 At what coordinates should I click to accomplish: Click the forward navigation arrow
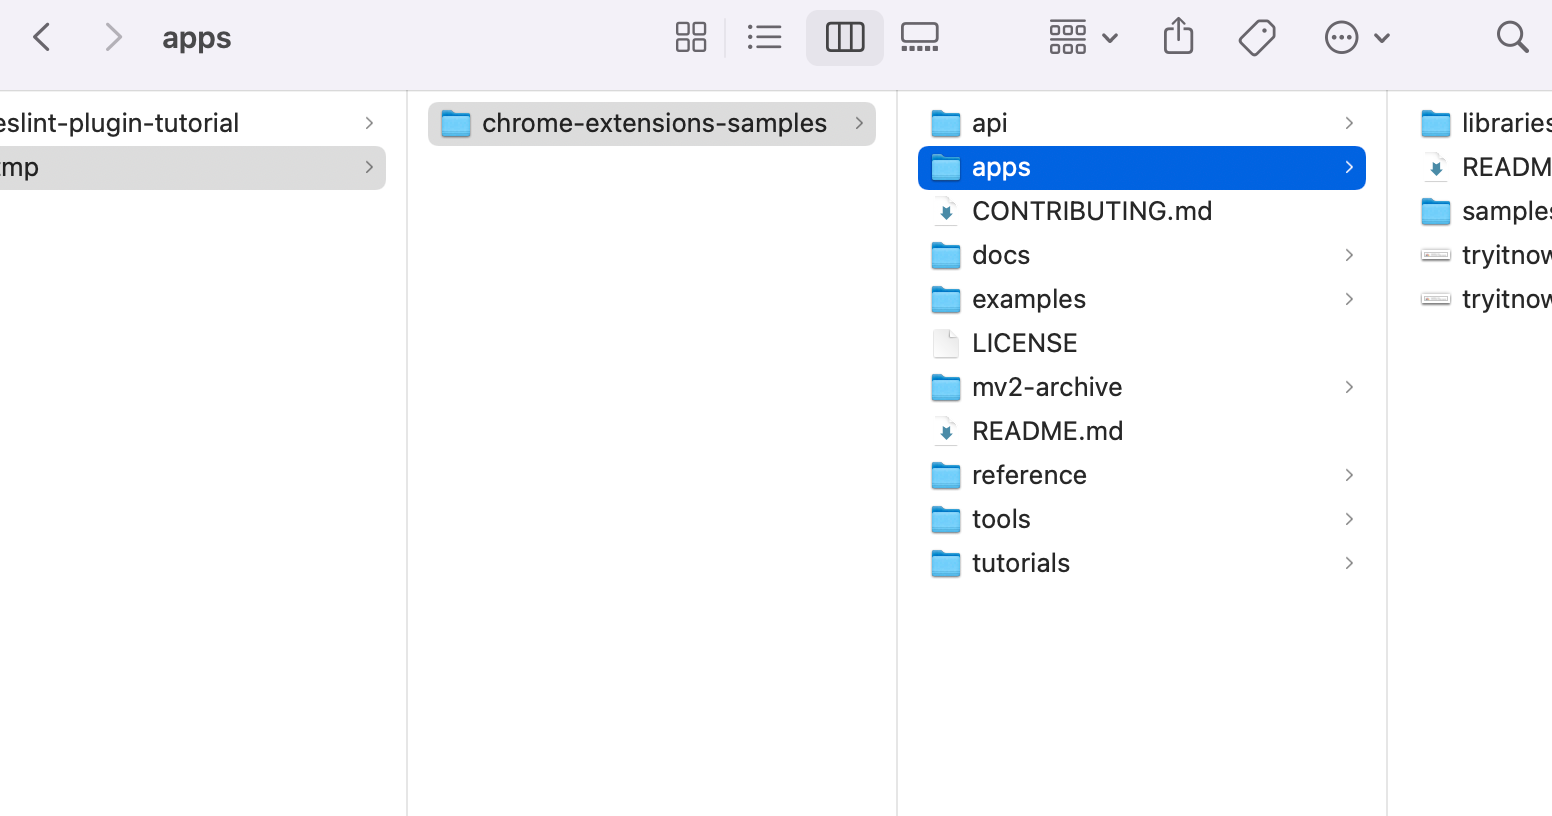tap(113, 38)
